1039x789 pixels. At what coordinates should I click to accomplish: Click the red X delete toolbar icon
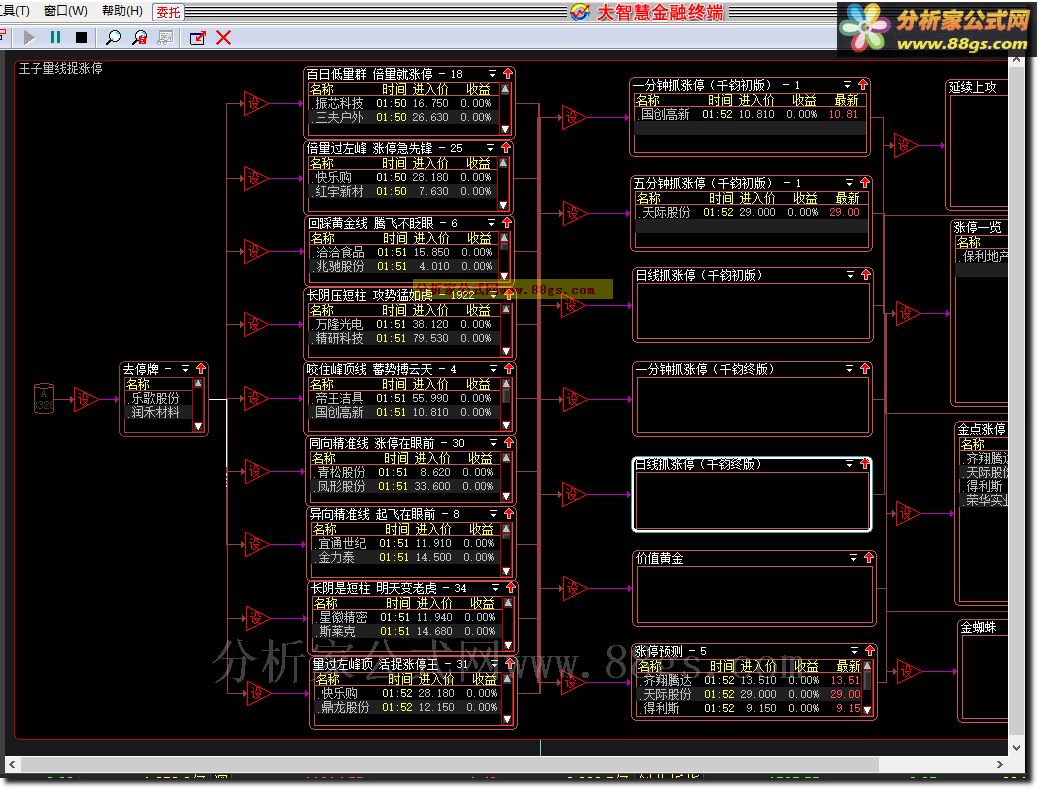pyautogui.click(x=223, y=38)
